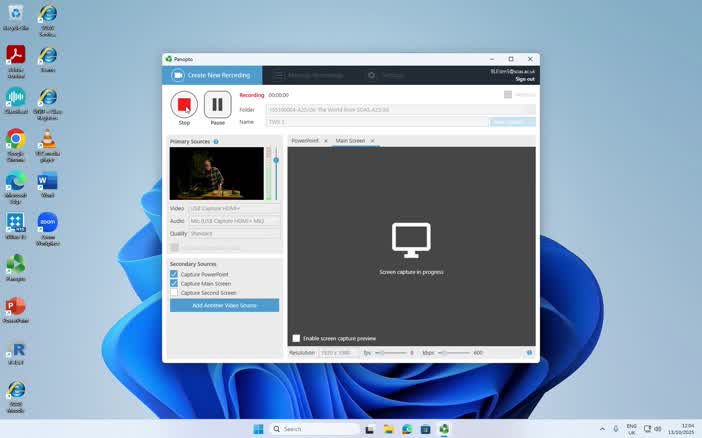Click the Primary Sources info icon
This screenshot has width=702, height=438.
click(x=216, y=142)
